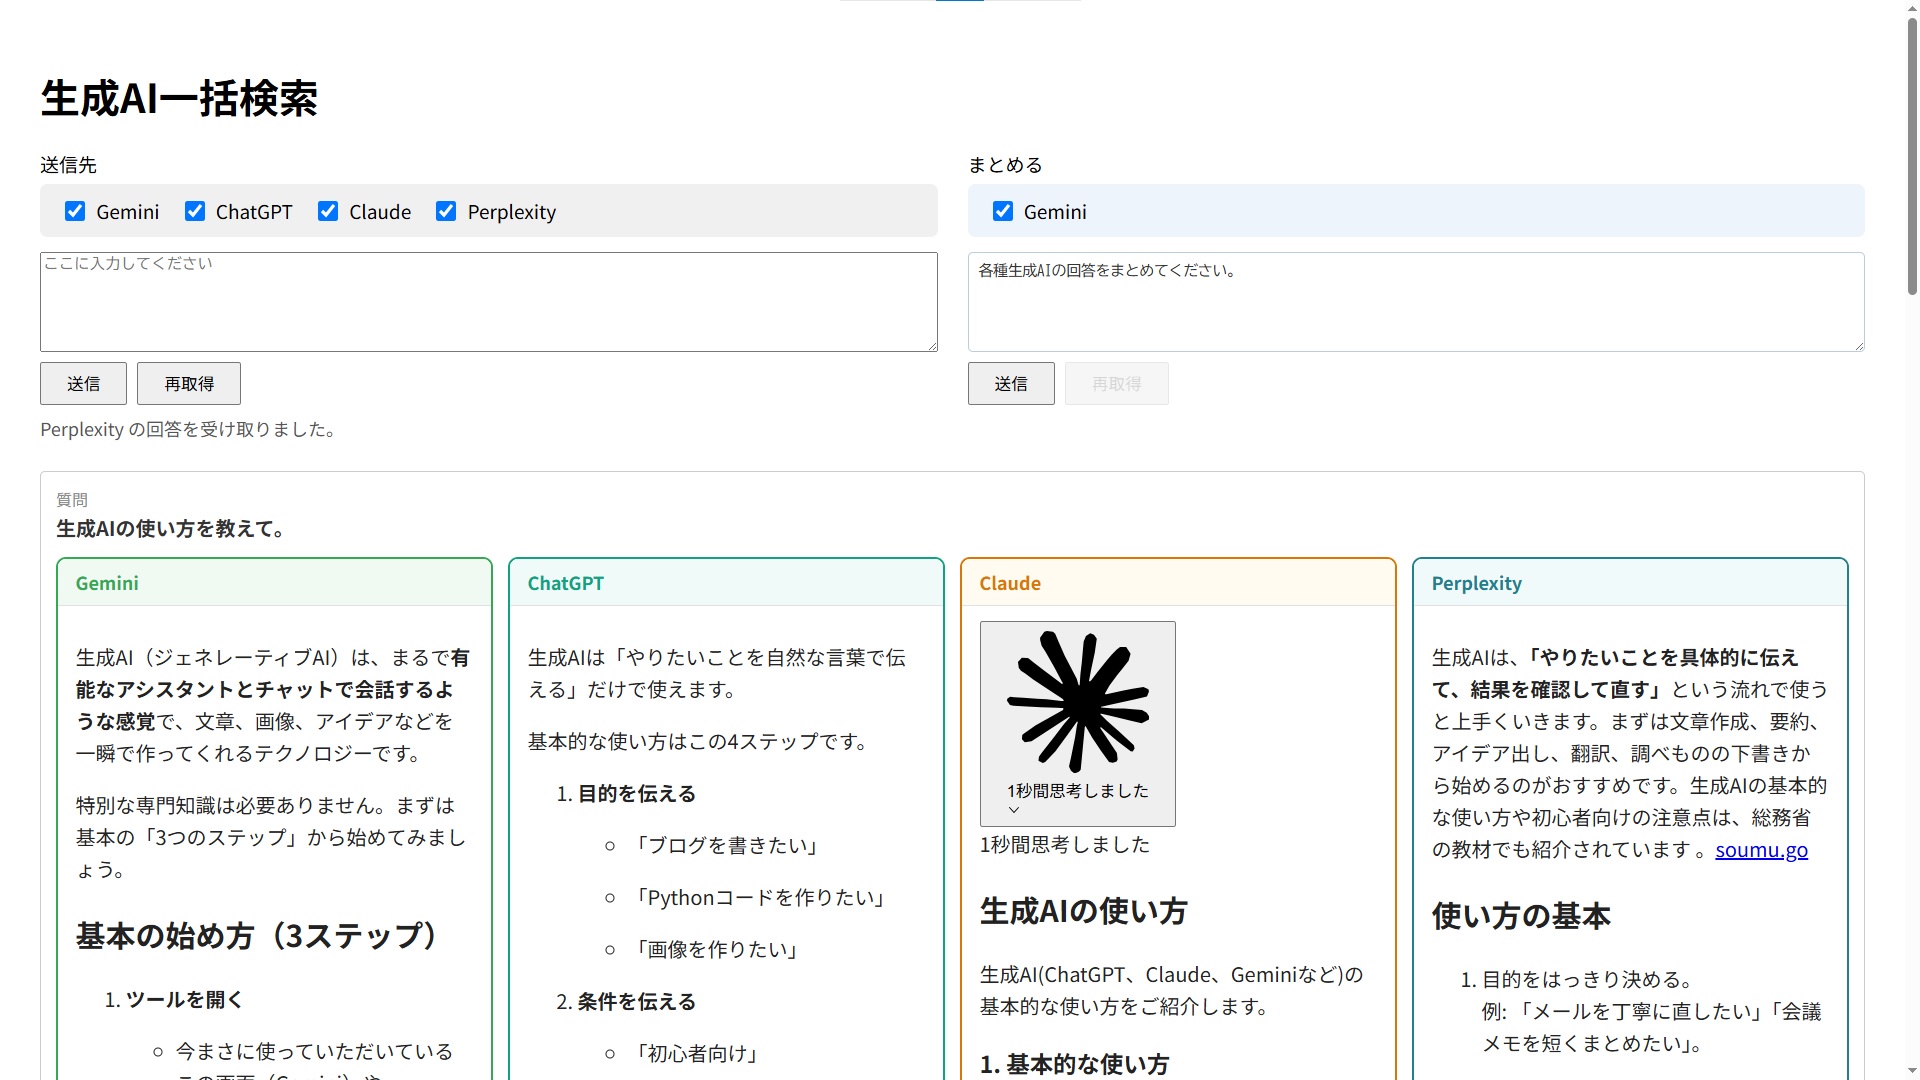1920x1080 pixels.
Task: Click the bullet 「画像を作りたい」
Action: 716,950
